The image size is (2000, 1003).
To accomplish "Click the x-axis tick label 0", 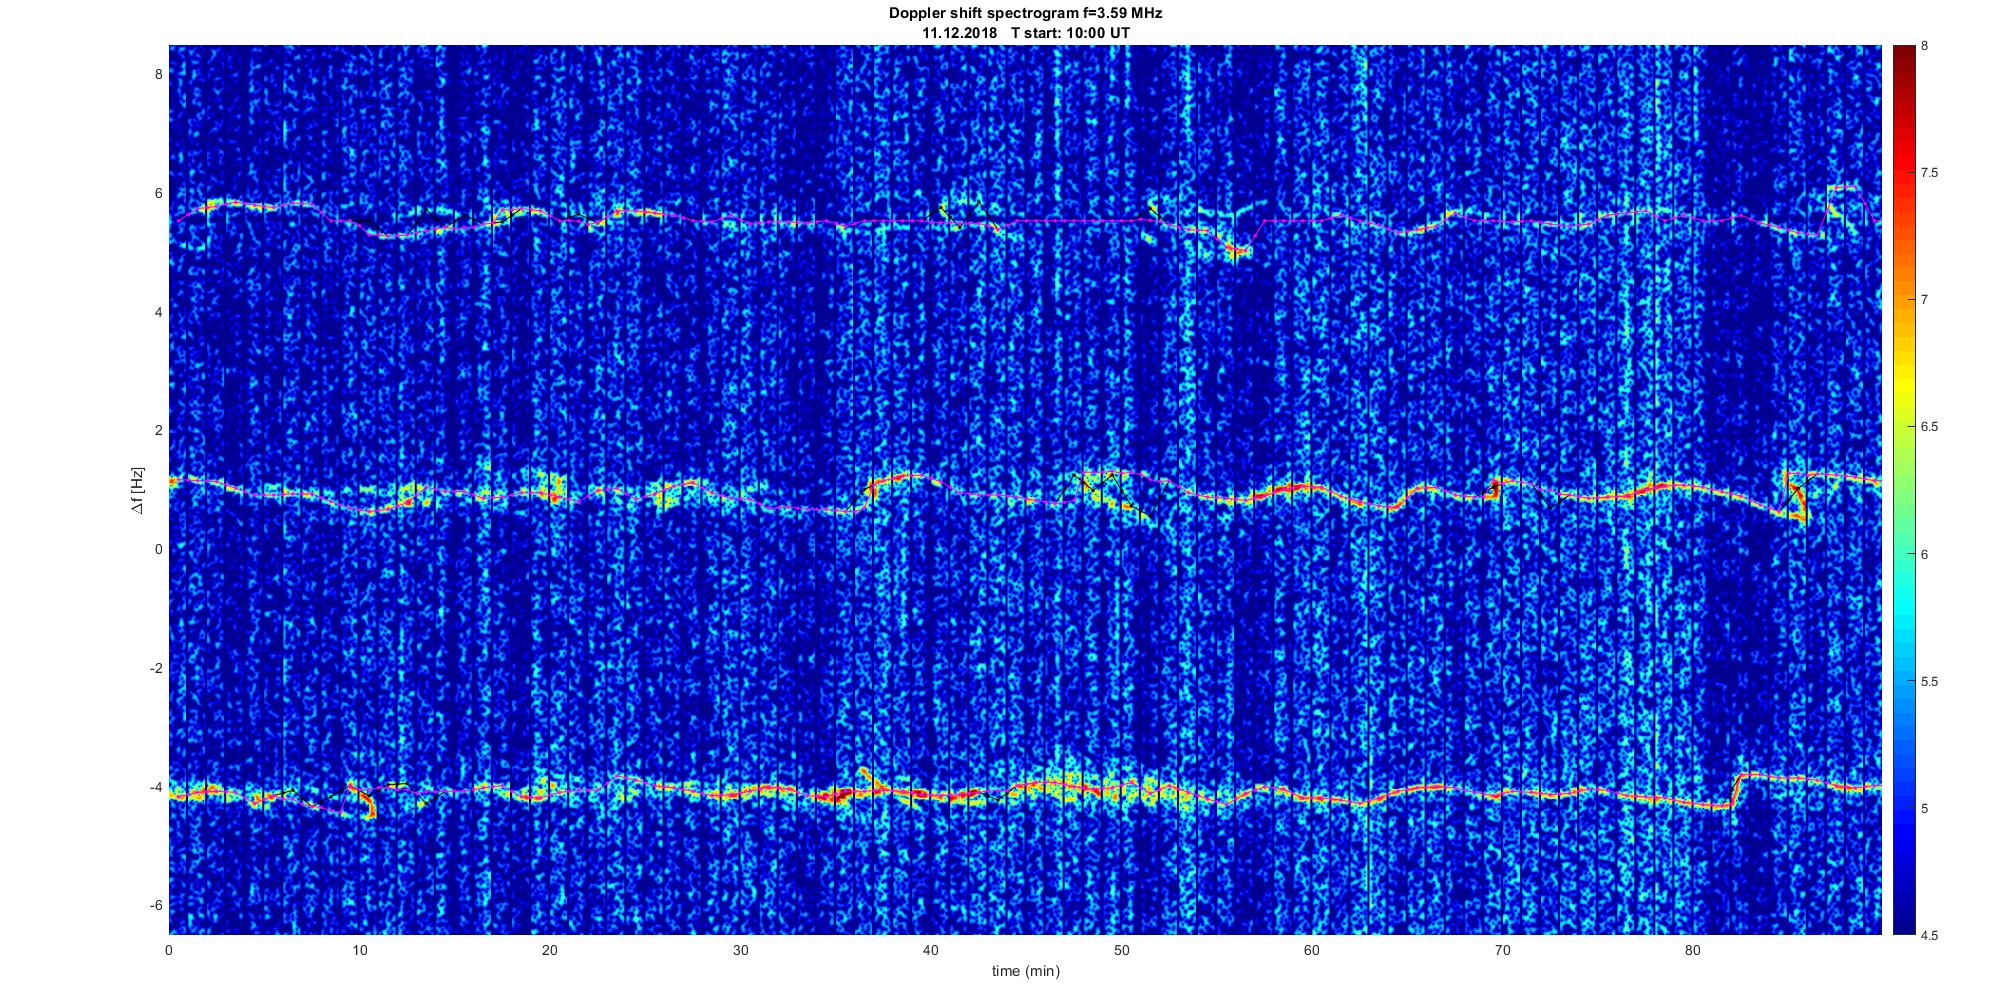I will point(169,949).
